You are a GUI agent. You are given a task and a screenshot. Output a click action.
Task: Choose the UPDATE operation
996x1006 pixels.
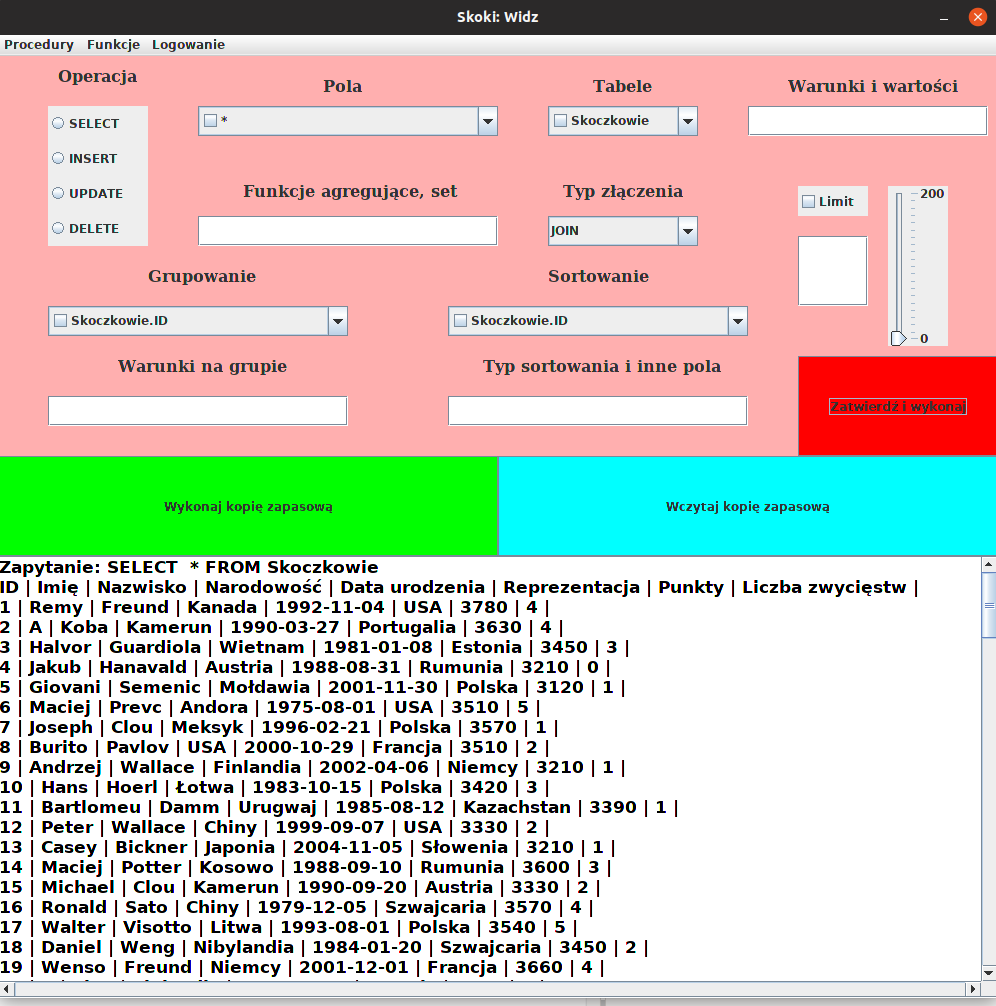[58, 193]
